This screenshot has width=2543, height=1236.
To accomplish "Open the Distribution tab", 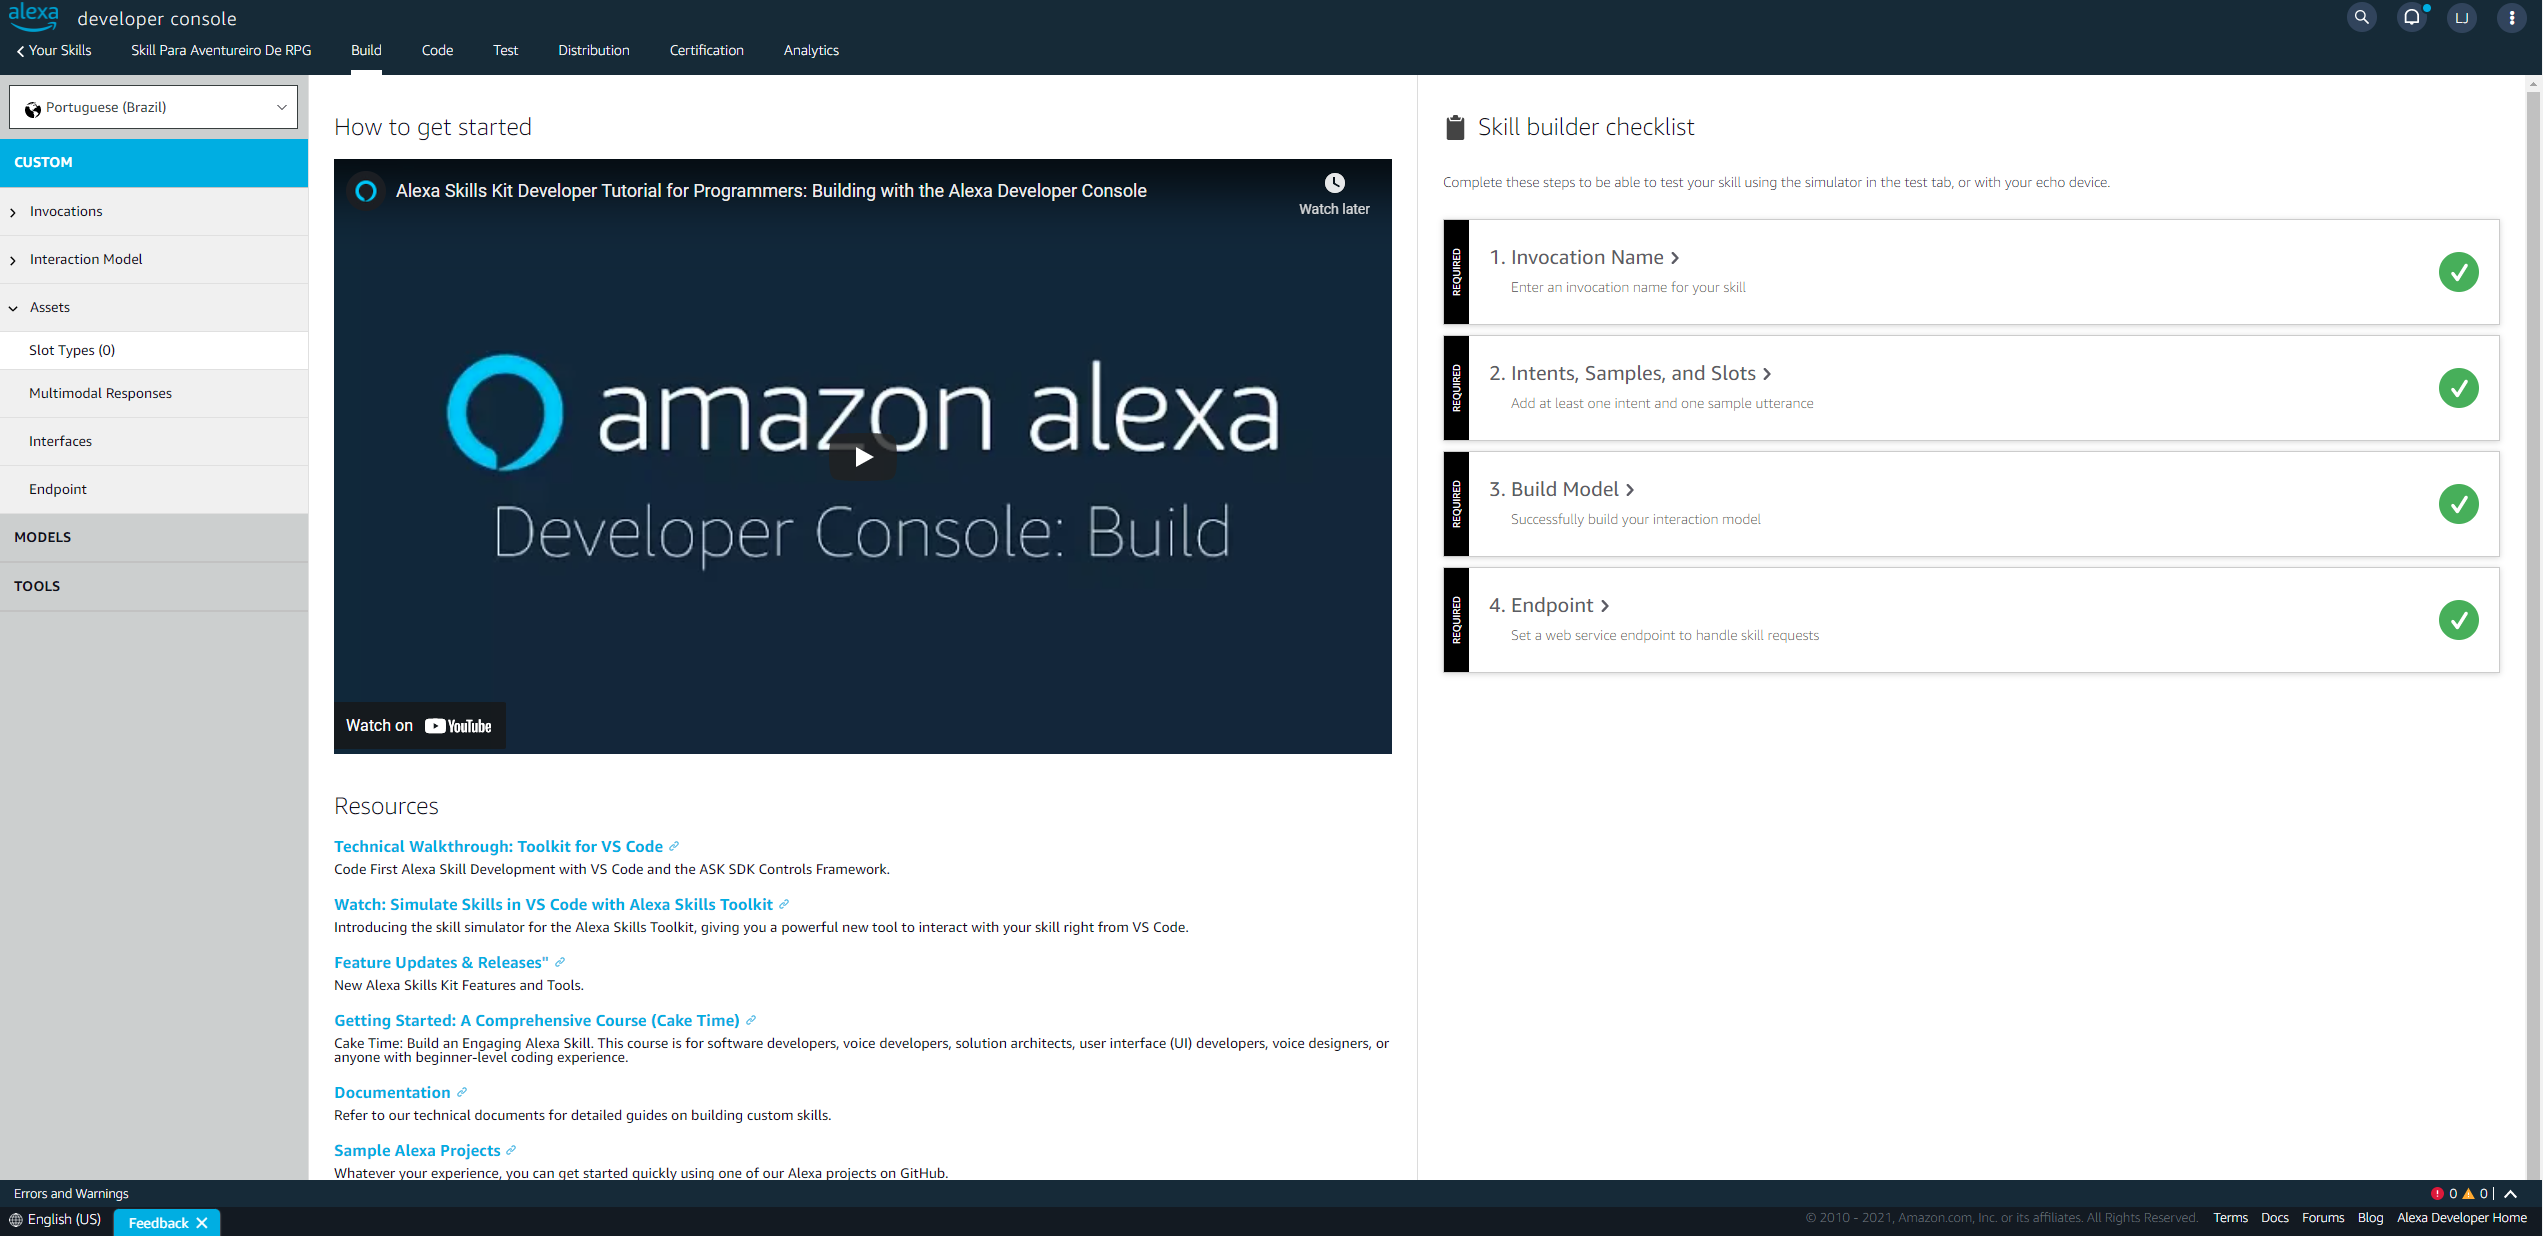I will [x=593, y=50].
